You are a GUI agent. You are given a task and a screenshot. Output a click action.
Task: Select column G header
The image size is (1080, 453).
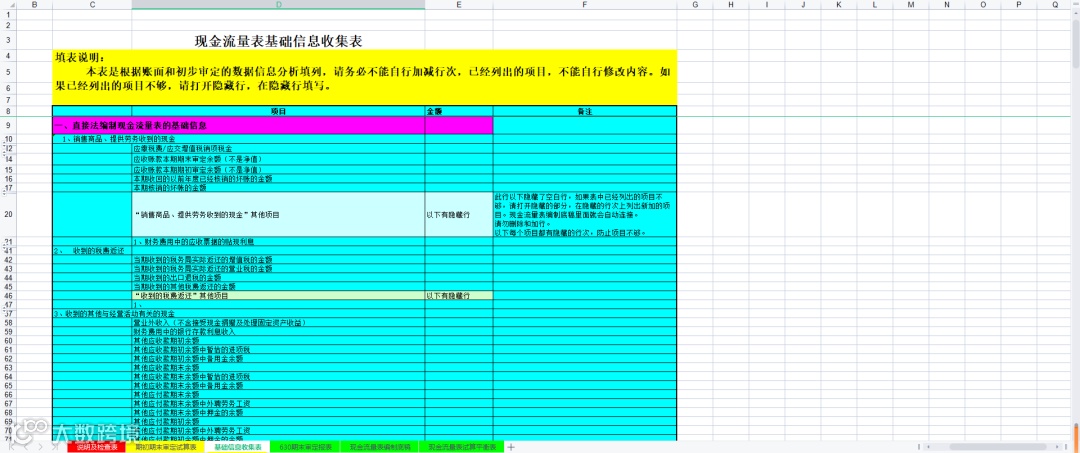pos(695,5)
